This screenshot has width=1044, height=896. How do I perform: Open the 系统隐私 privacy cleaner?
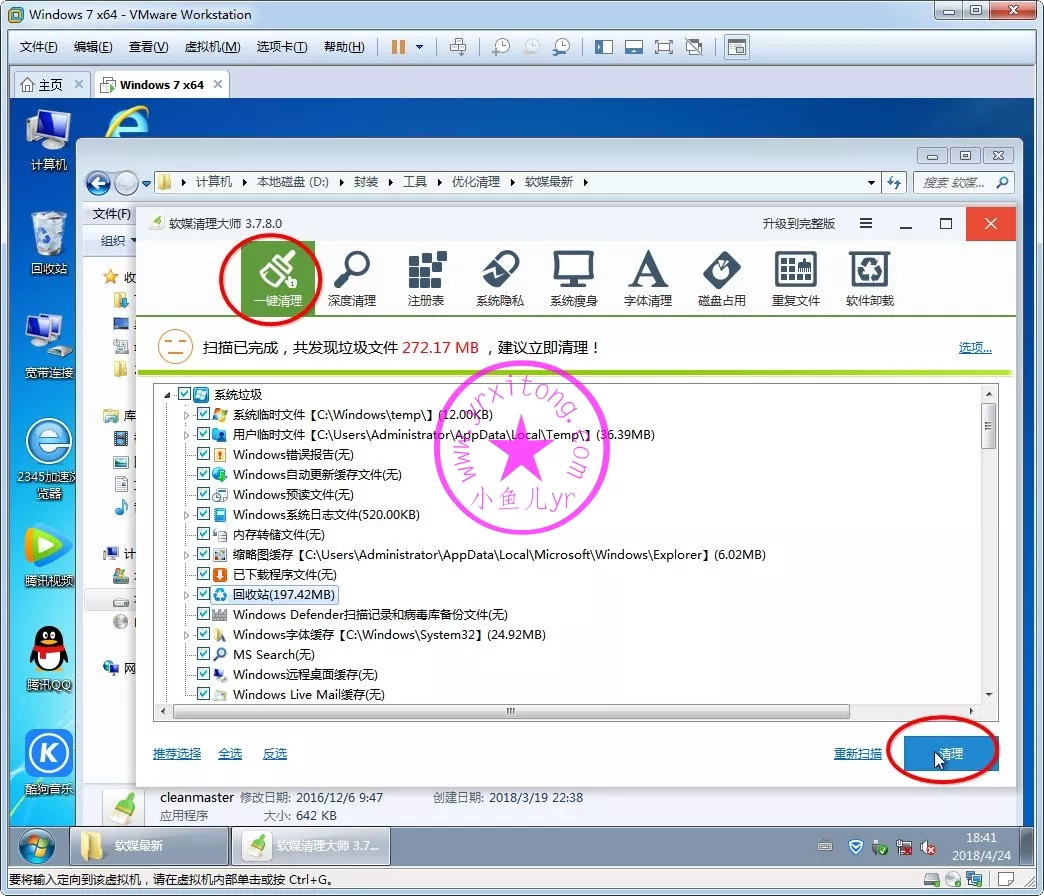coord(499,278)
